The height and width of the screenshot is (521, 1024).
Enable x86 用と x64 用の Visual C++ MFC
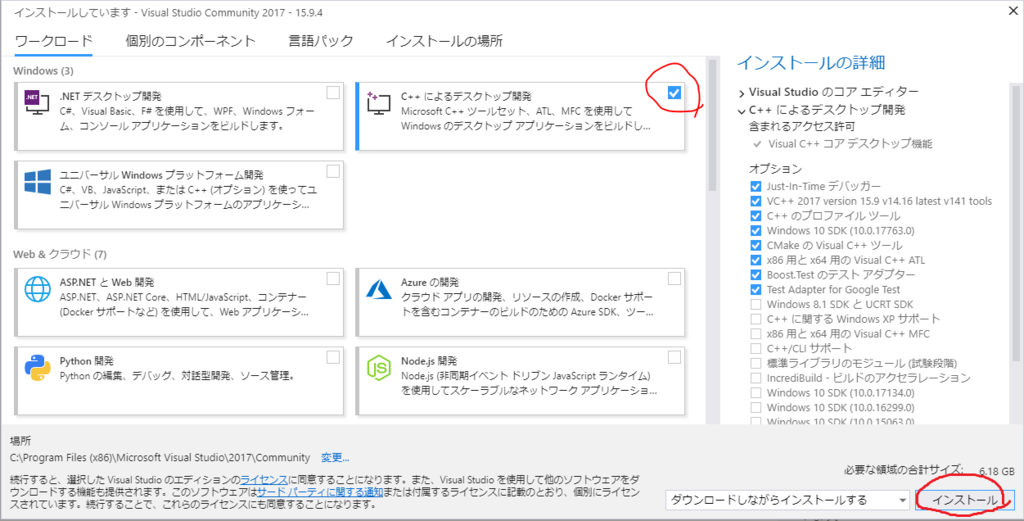click(756, 334)
